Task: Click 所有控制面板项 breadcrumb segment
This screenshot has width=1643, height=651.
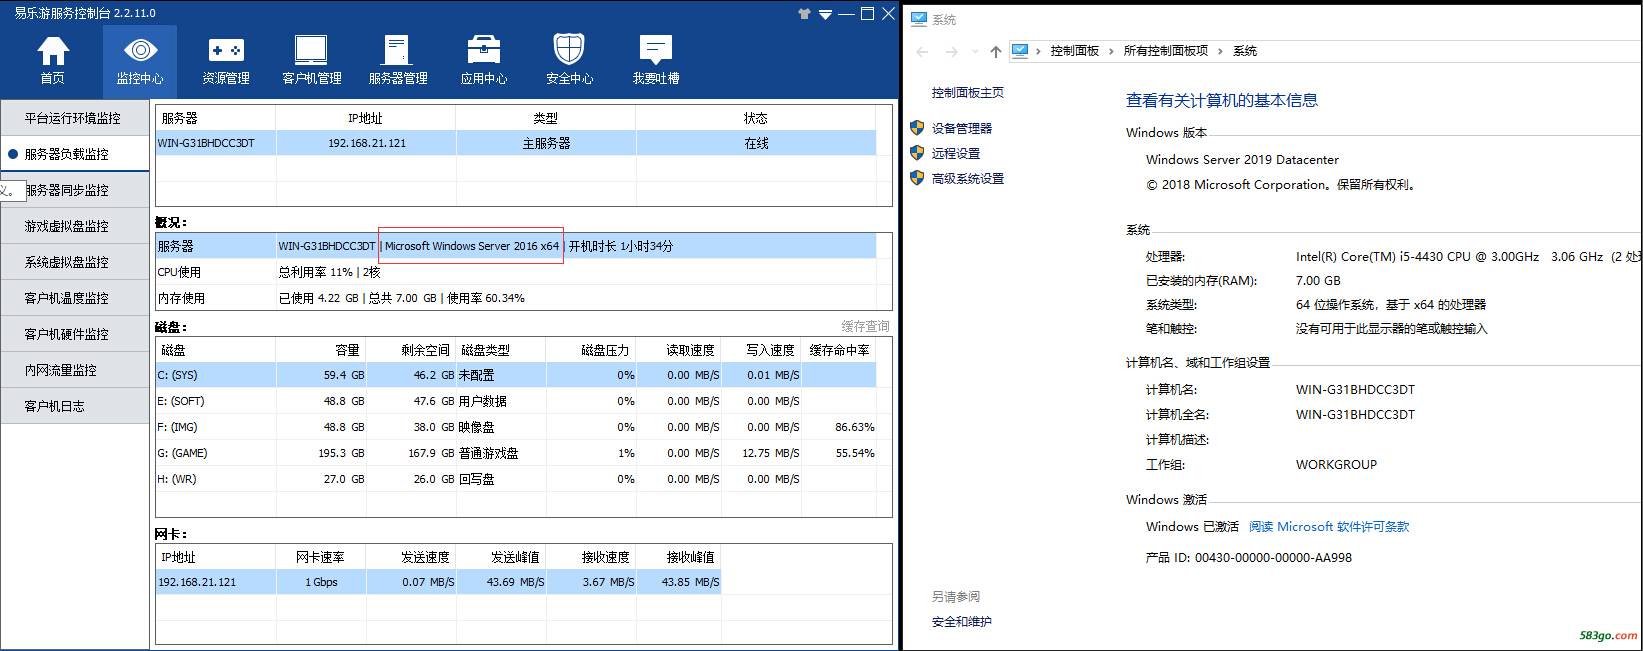Action: click(1166, 51)
